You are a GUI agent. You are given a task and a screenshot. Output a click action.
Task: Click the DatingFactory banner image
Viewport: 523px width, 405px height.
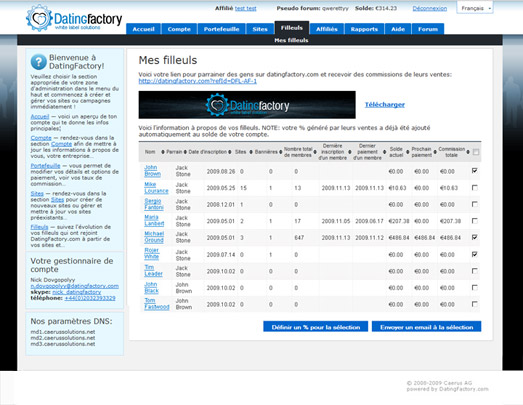[x=247, y=105]
